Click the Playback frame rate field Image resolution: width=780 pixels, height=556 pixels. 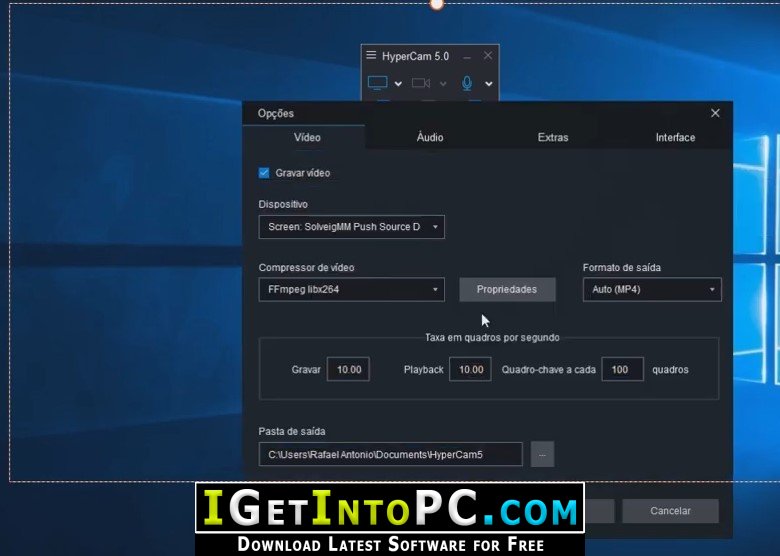(470, 370)
